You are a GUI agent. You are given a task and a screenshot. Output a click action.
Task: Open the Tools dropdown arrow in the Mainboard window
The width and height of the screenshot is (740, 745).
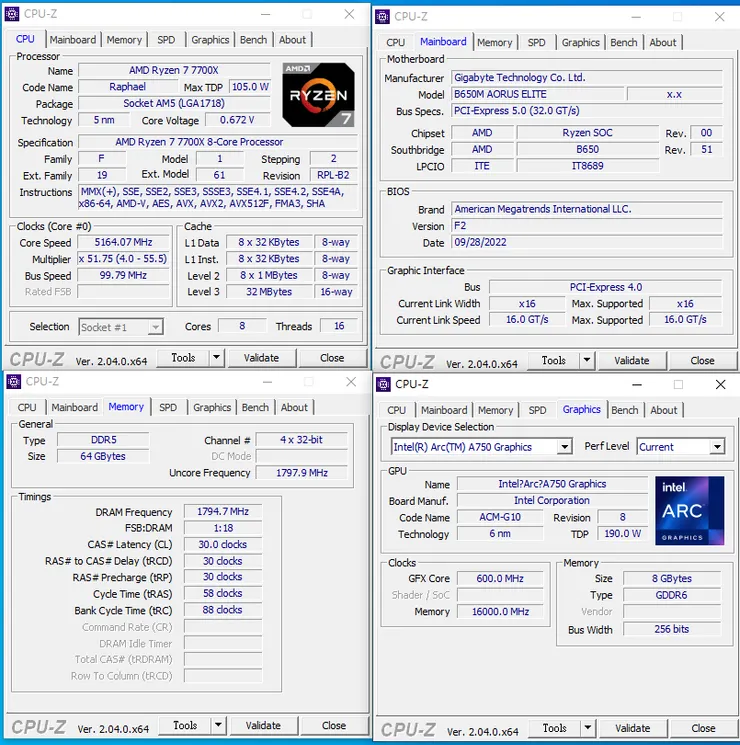(x=586, y=361)
